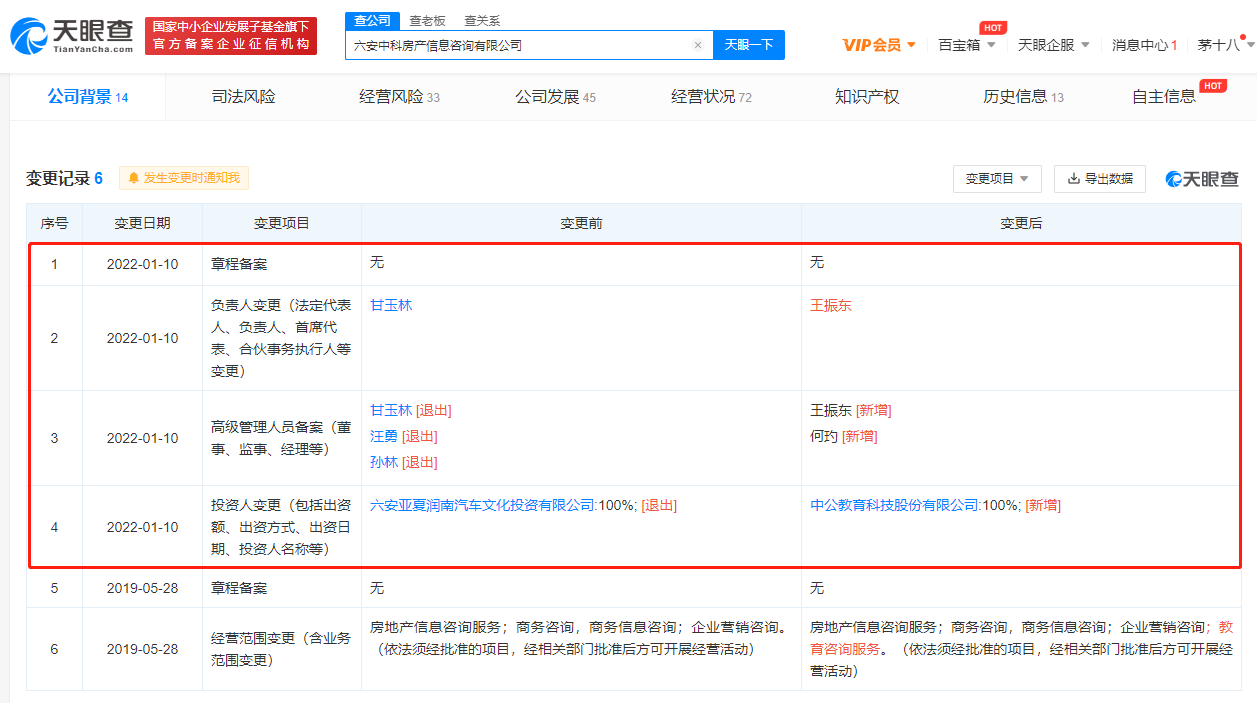1257x703 pixels.
Task: Open 孙林 link in 高级管理人员备案 row
Action: [384, 462]
